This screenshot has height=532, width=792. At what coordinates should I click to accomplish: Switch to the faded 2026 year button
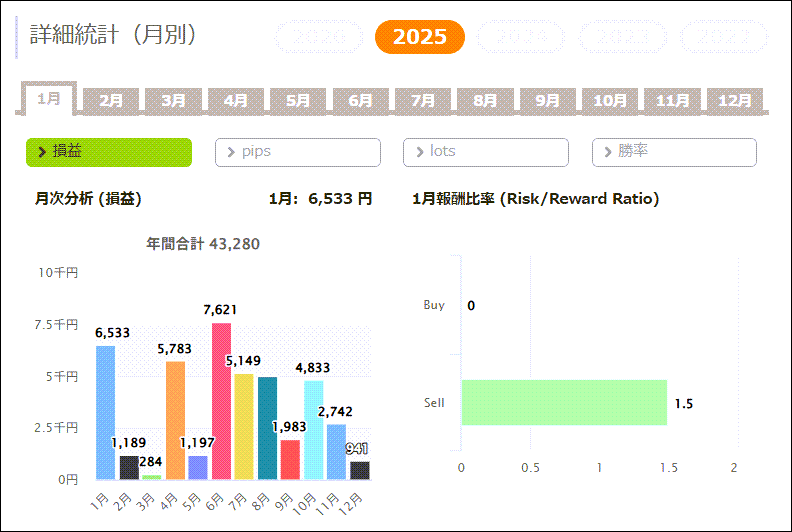tap(320, 38)
